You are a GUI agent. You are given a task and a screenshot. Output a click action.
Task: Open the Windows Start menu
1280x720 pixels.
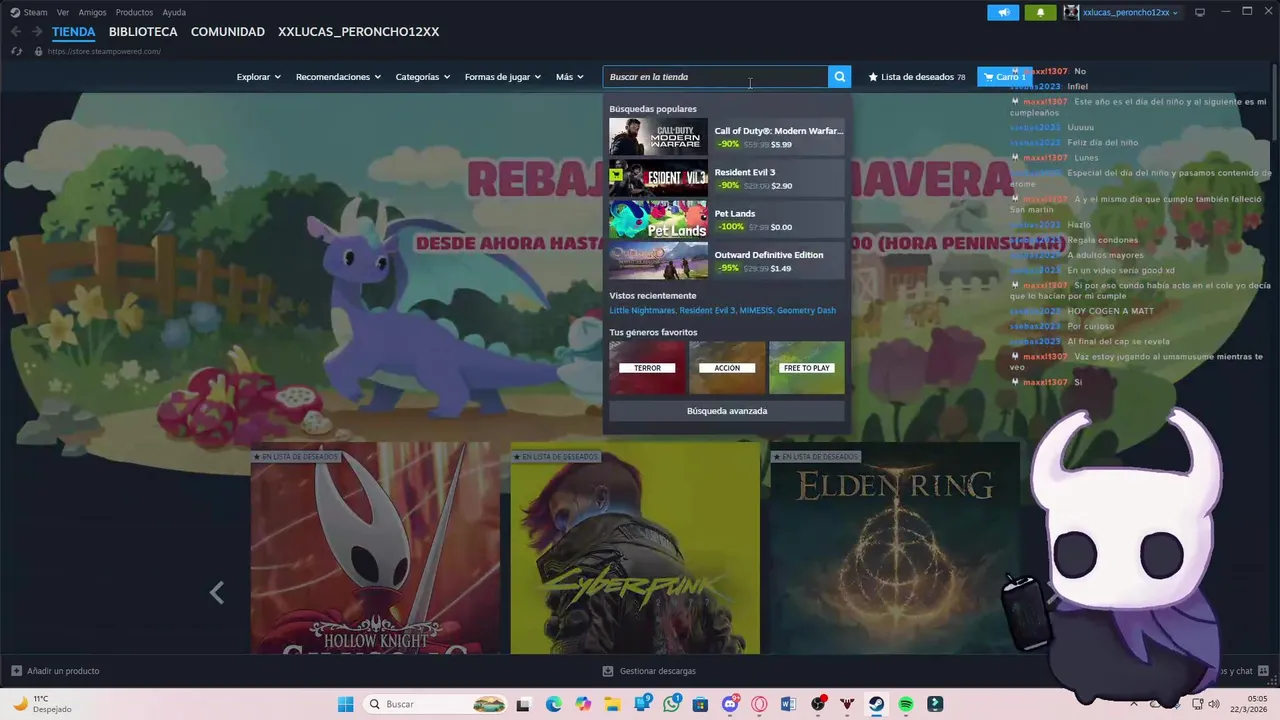point(345,704)
